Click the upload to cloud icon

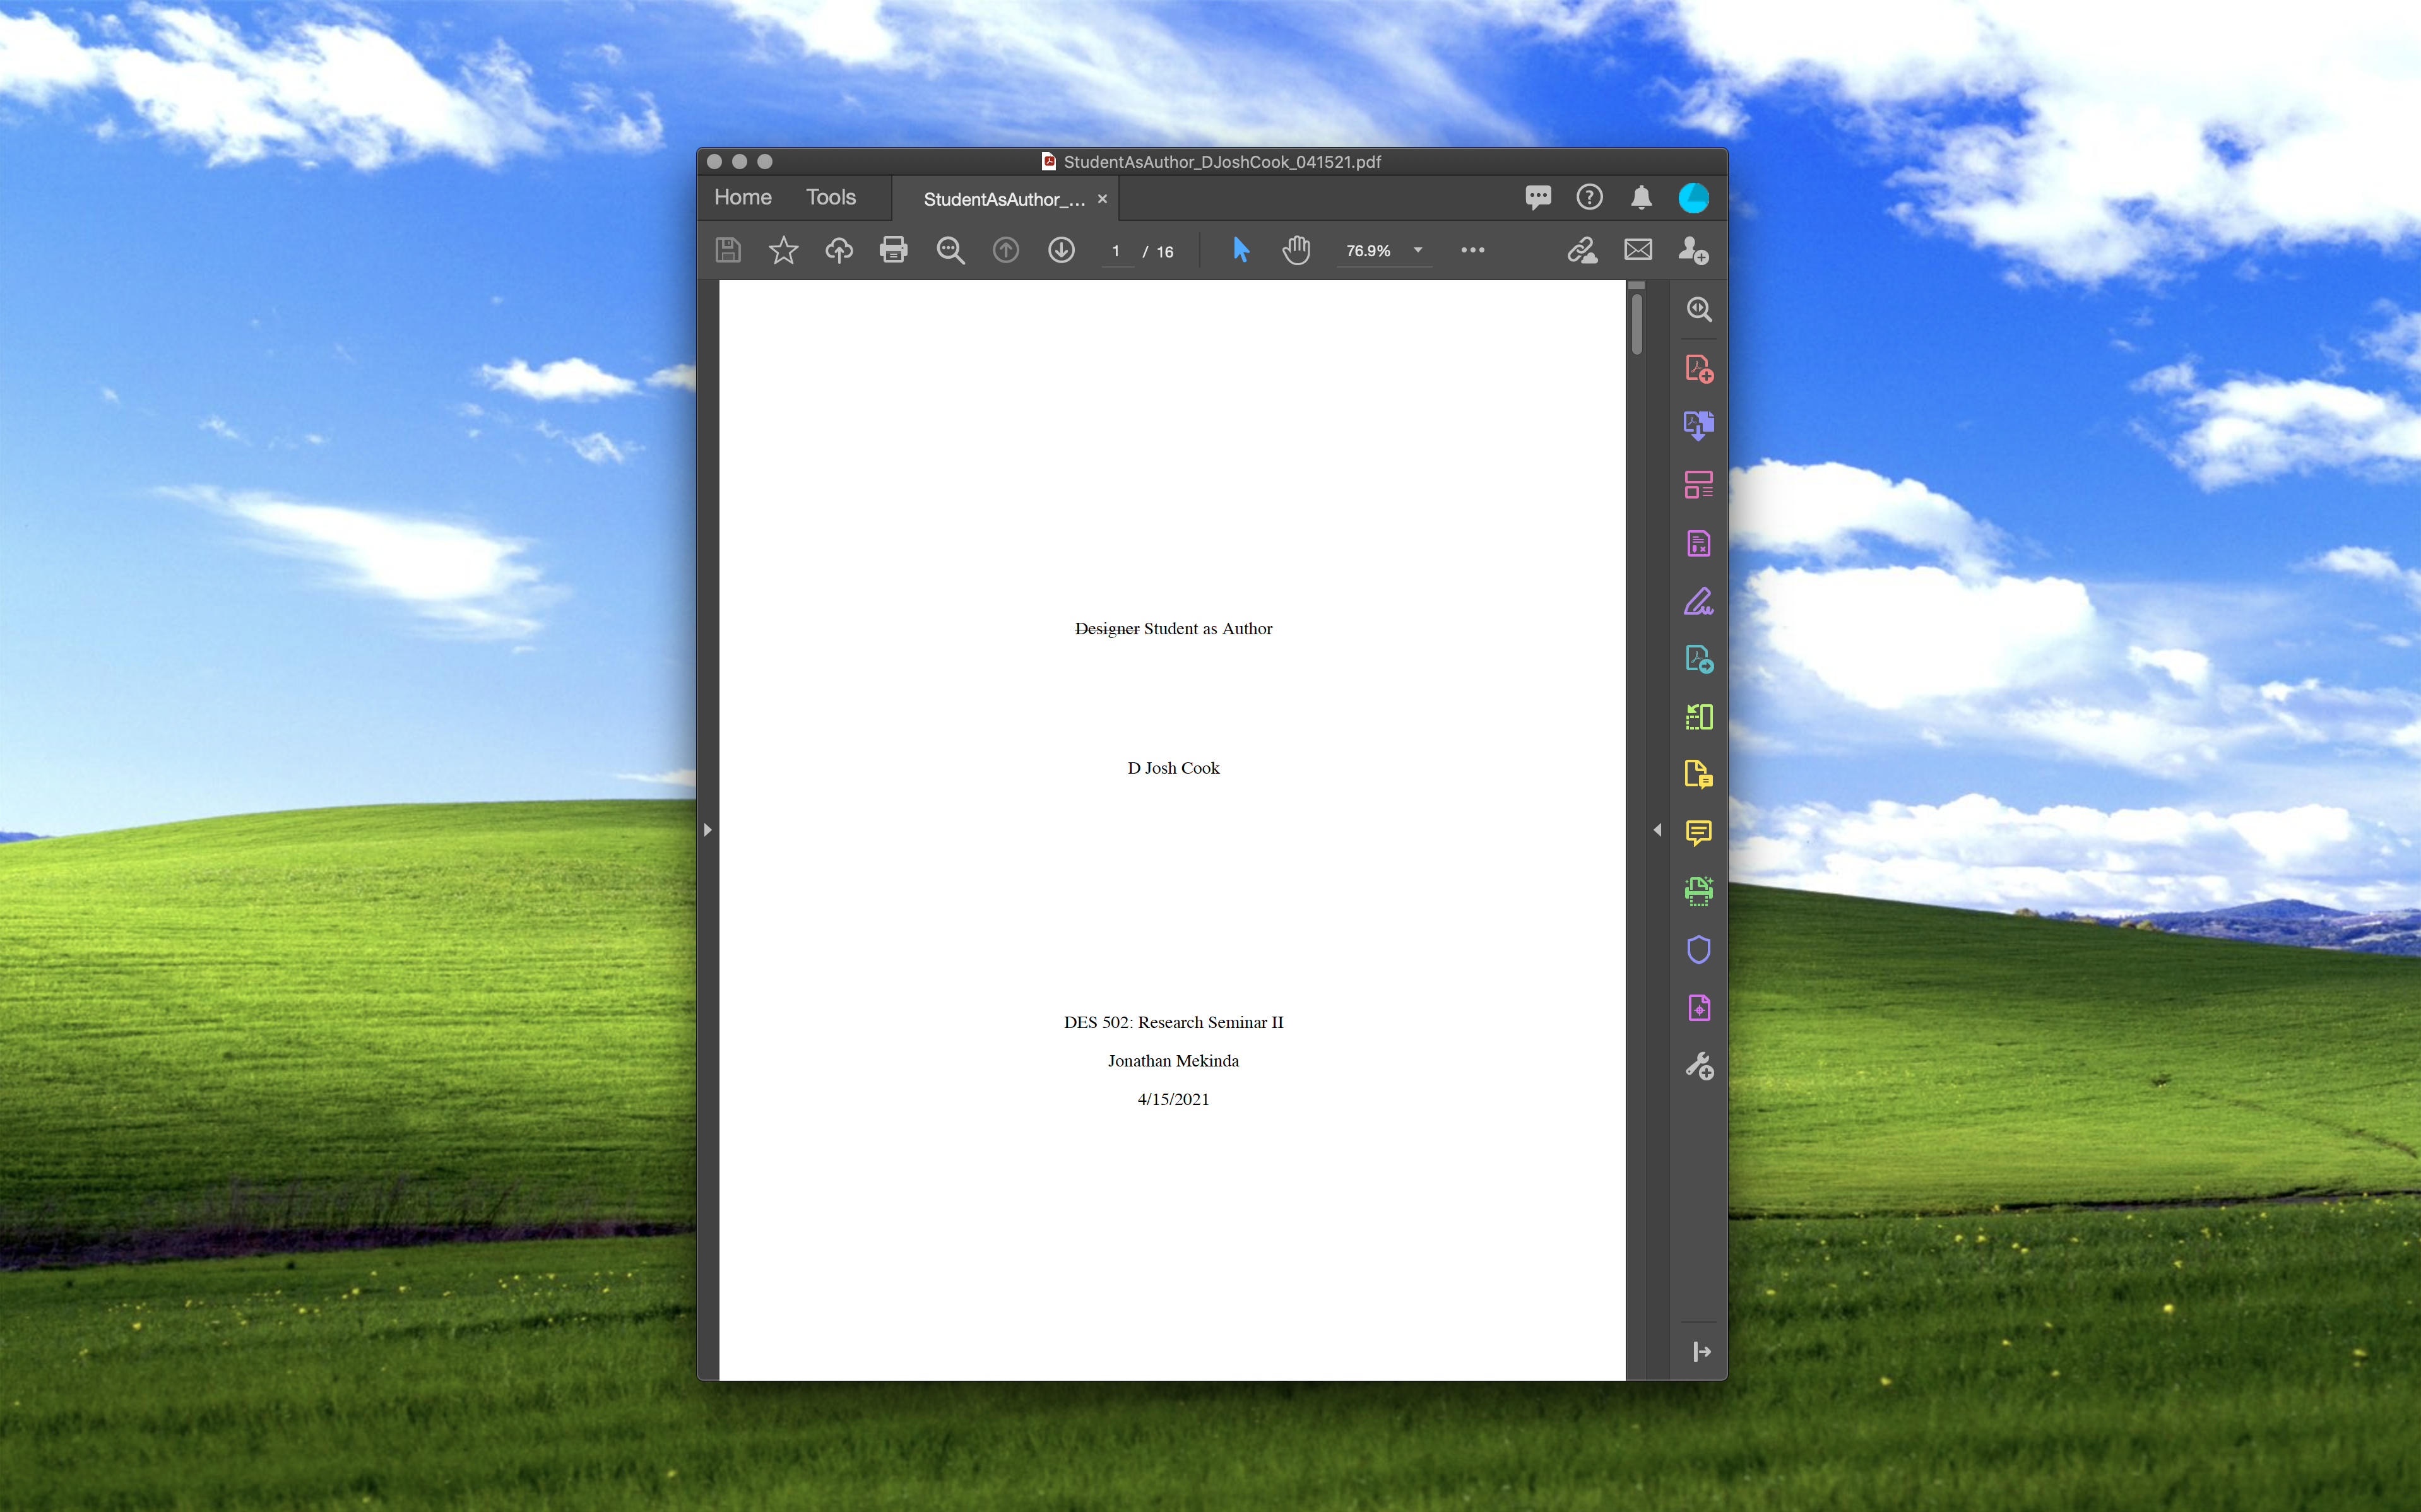tap(838, 250)
